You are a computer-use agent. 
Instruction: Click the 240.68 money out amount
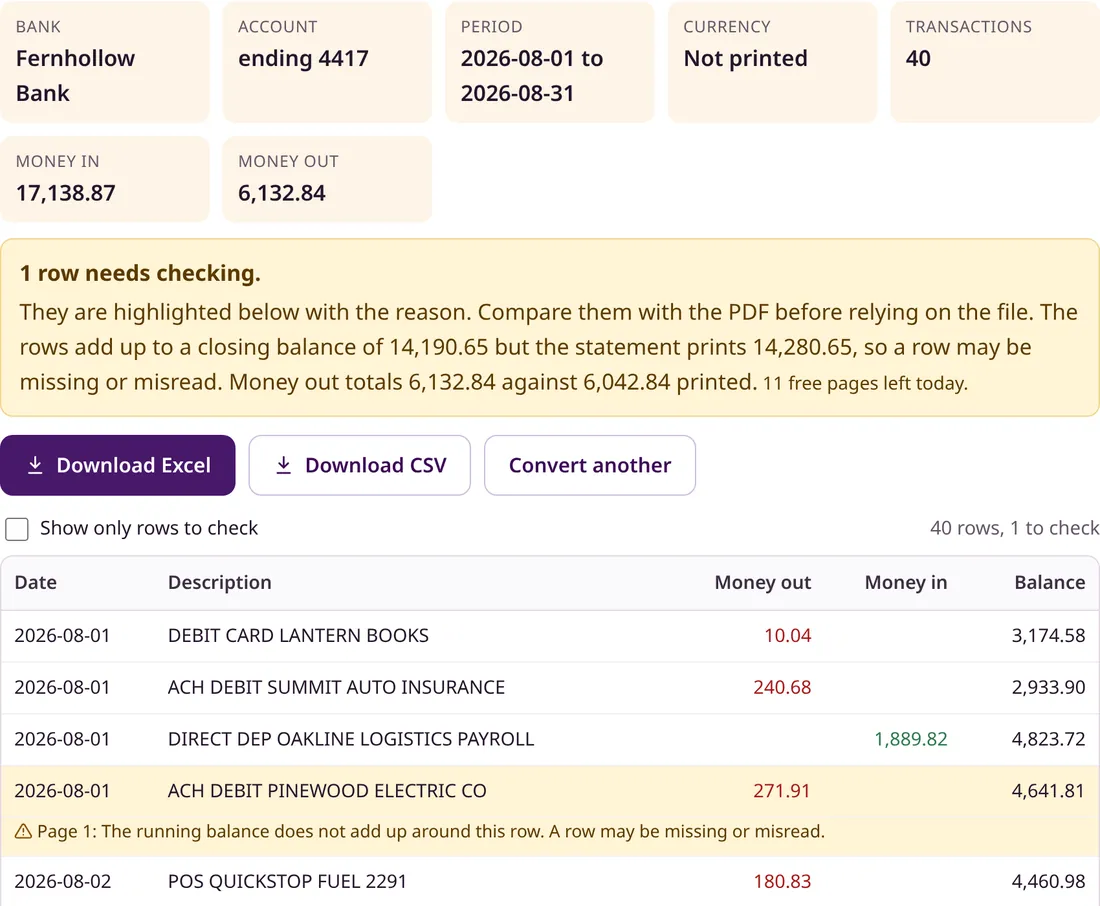tap(782, 687)
